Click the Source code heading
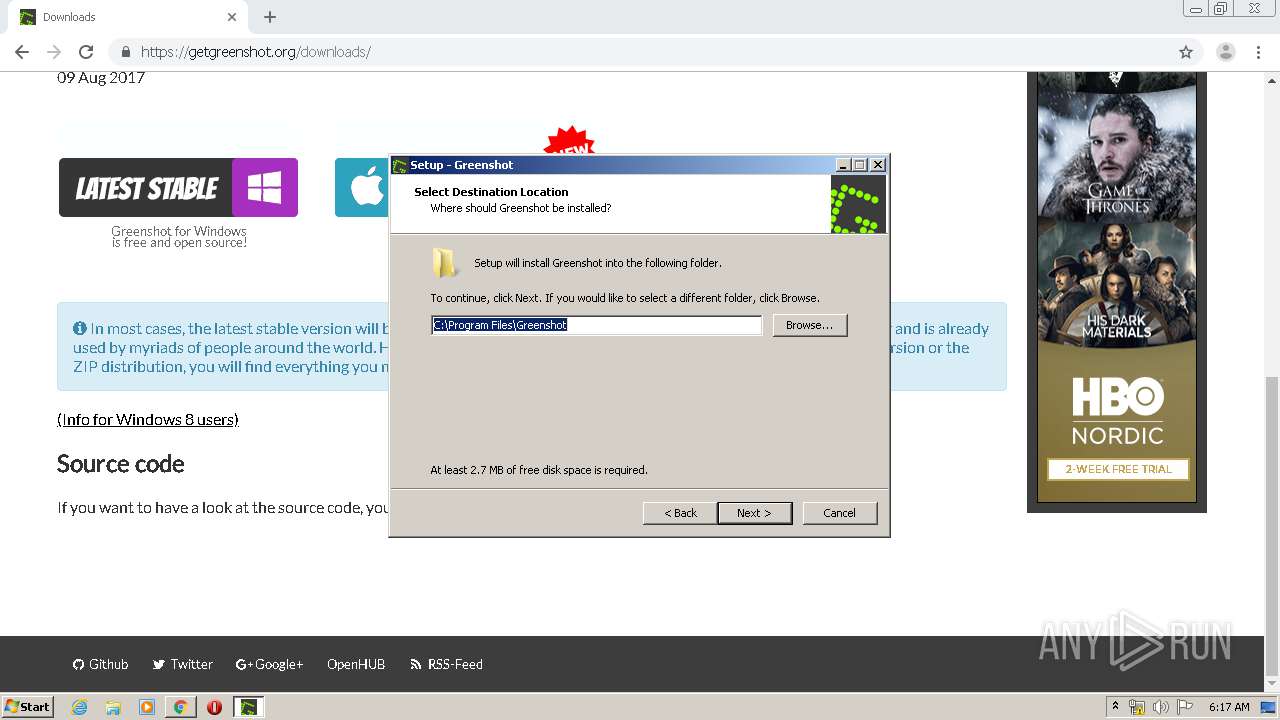1280x720 pixels. (x=121, y=464)
